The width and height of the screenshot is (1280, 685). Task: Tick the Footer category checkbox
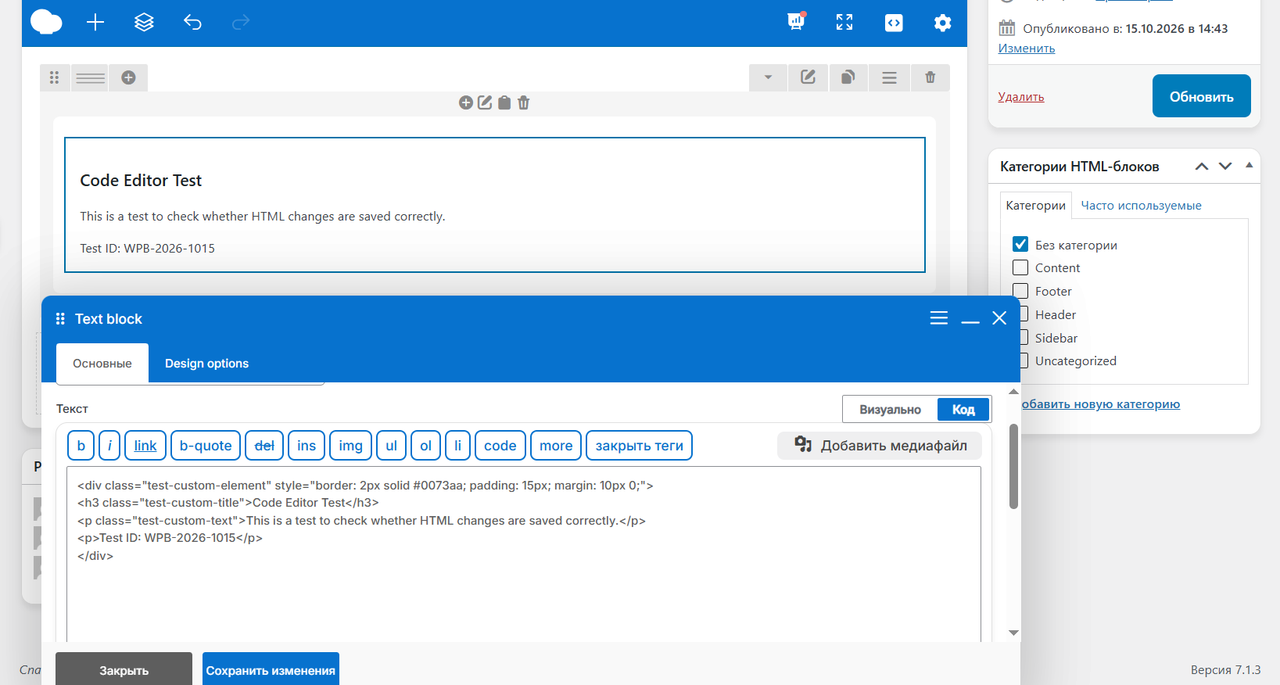(1020, 291)
